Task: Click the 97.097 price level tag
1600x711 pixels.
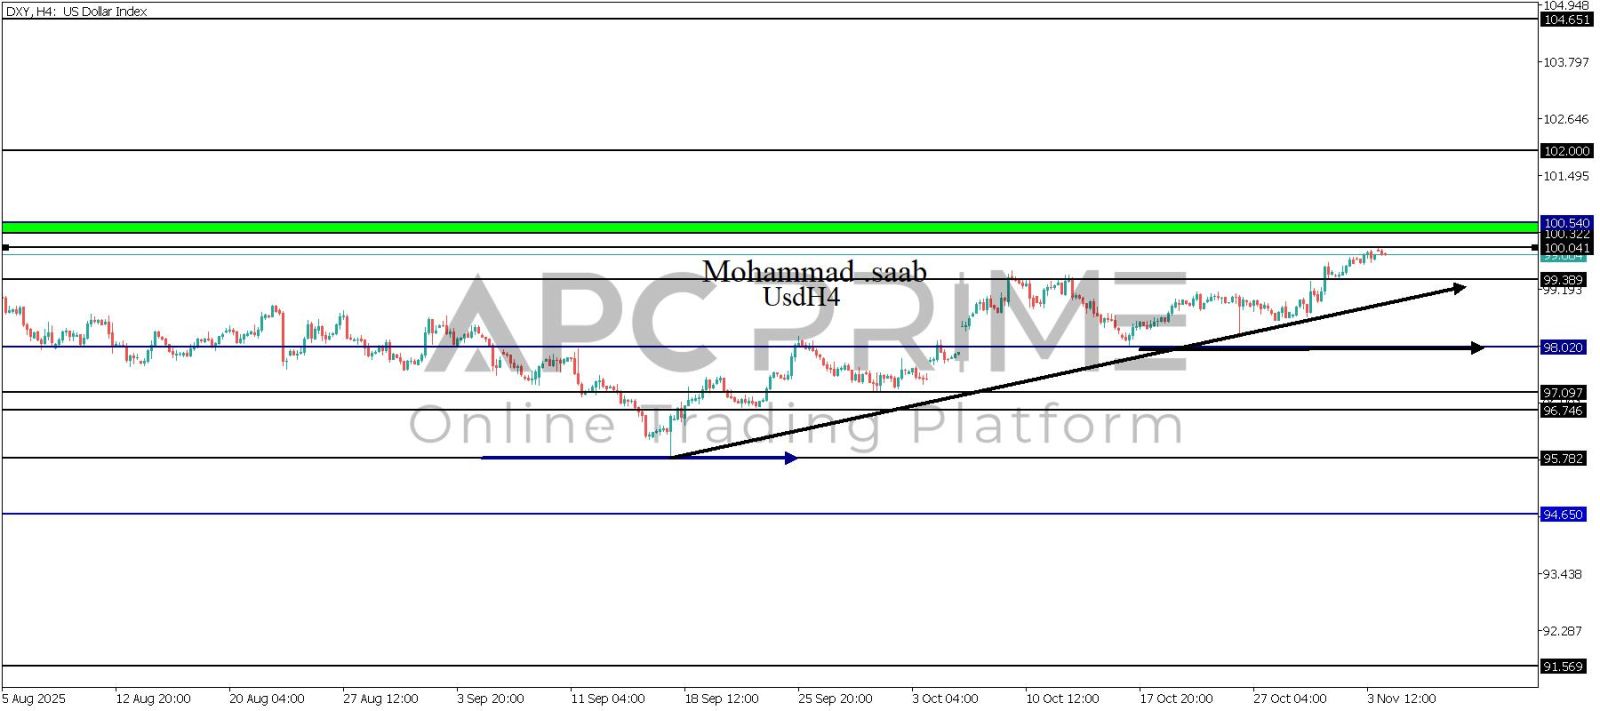Action: pyautogui.click(x=1562, y=393)
